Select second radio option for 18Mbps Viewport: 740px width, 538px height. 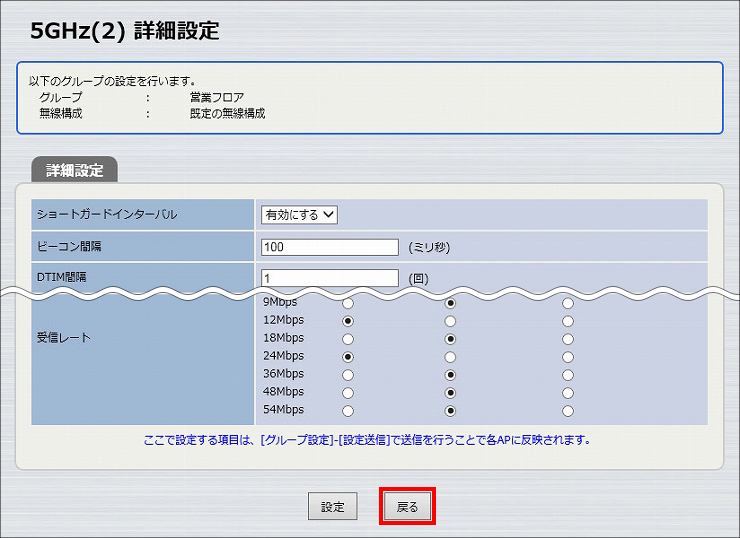pyautogui.click(x=450, y=339)
